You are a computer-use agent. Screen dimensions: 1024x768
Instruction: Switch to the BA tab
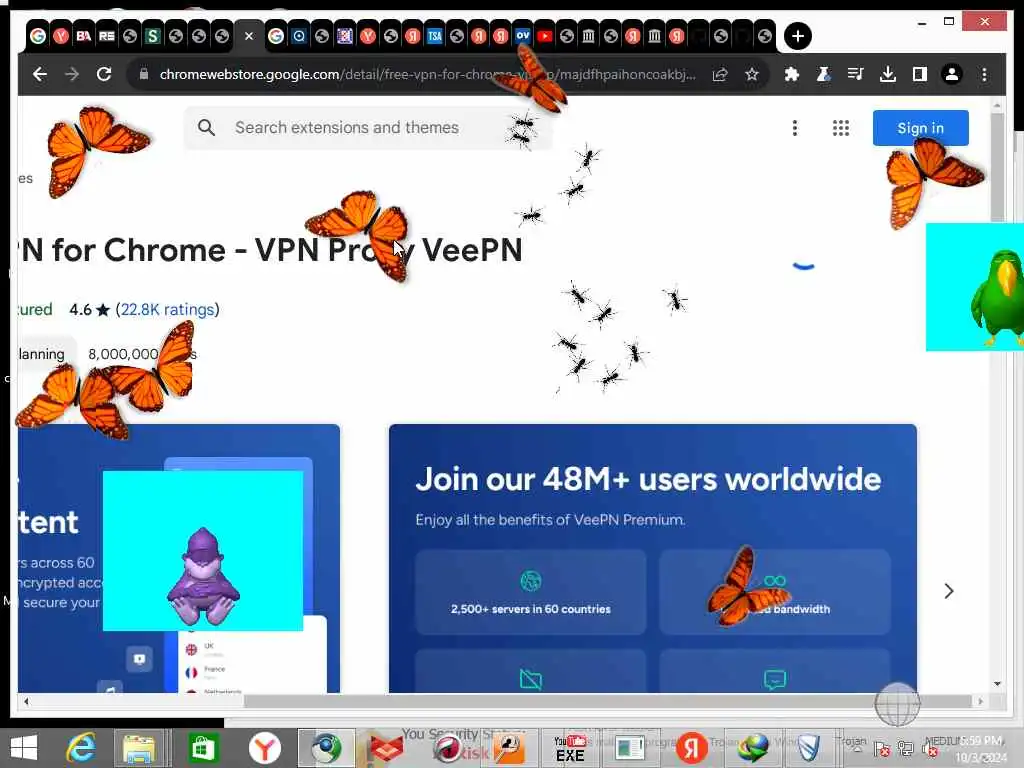click(84, 36)
